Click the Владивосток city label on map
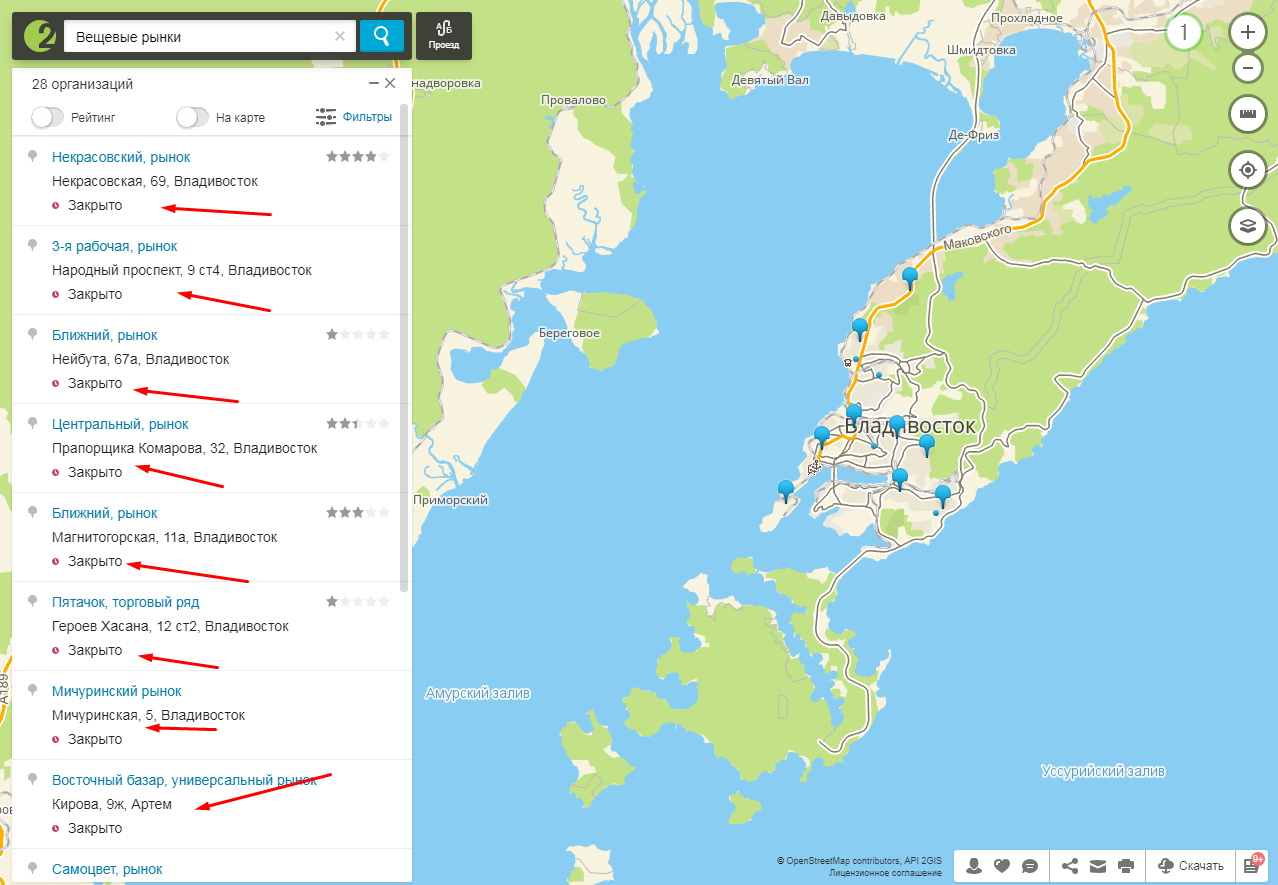Screen dimensions: 1278x885 coord(910,427)
